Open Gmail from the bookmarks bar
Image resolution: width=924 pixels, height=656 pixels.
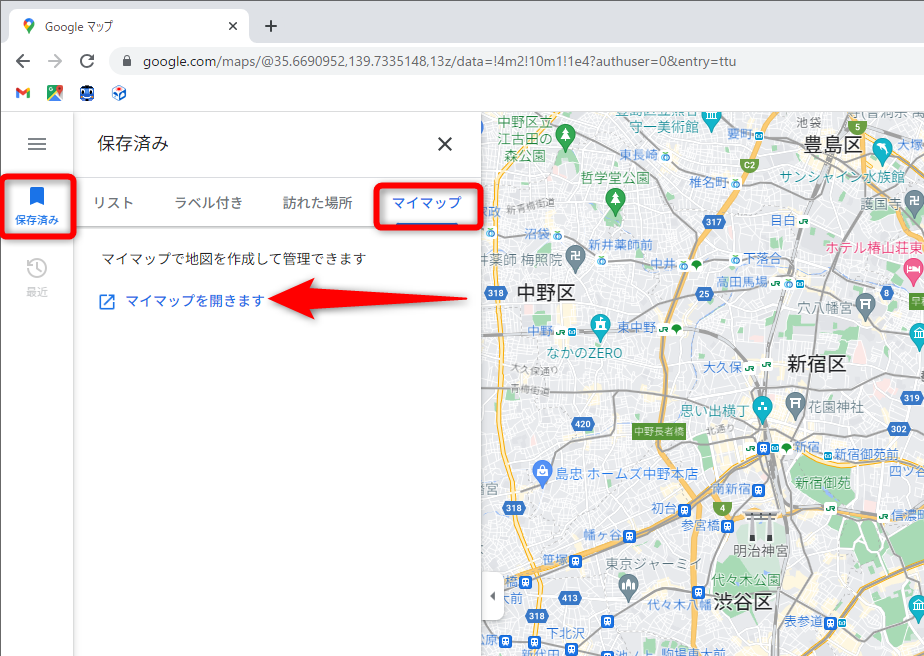[x=22, y=92]
